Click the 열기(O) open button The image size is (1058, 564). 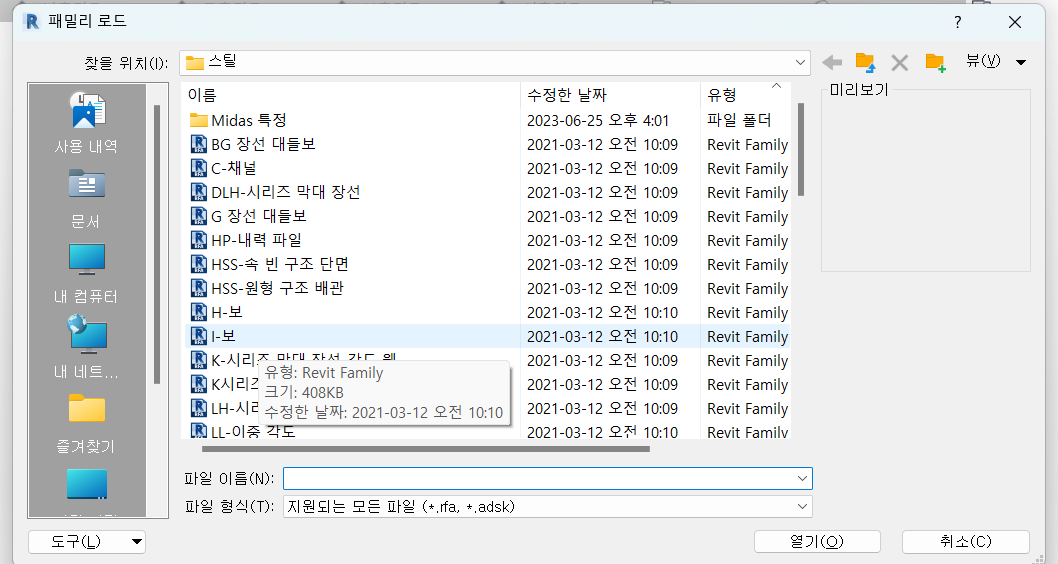(817, 542)
